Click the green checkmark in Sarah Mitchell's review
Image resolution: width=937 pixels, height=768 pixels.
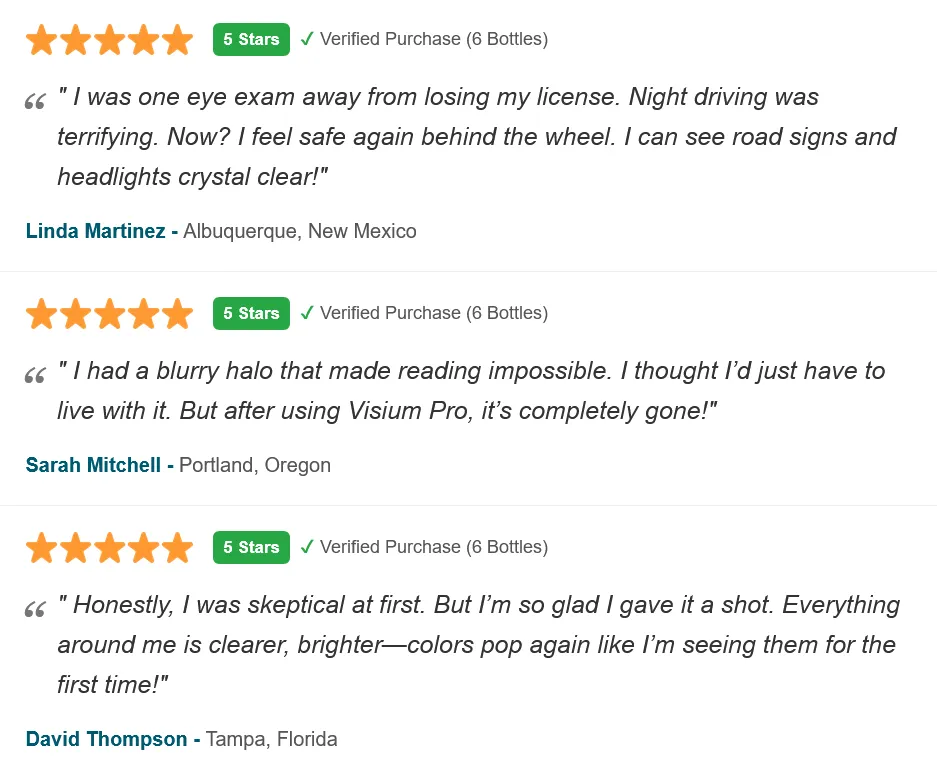click(x=307, y=313)
